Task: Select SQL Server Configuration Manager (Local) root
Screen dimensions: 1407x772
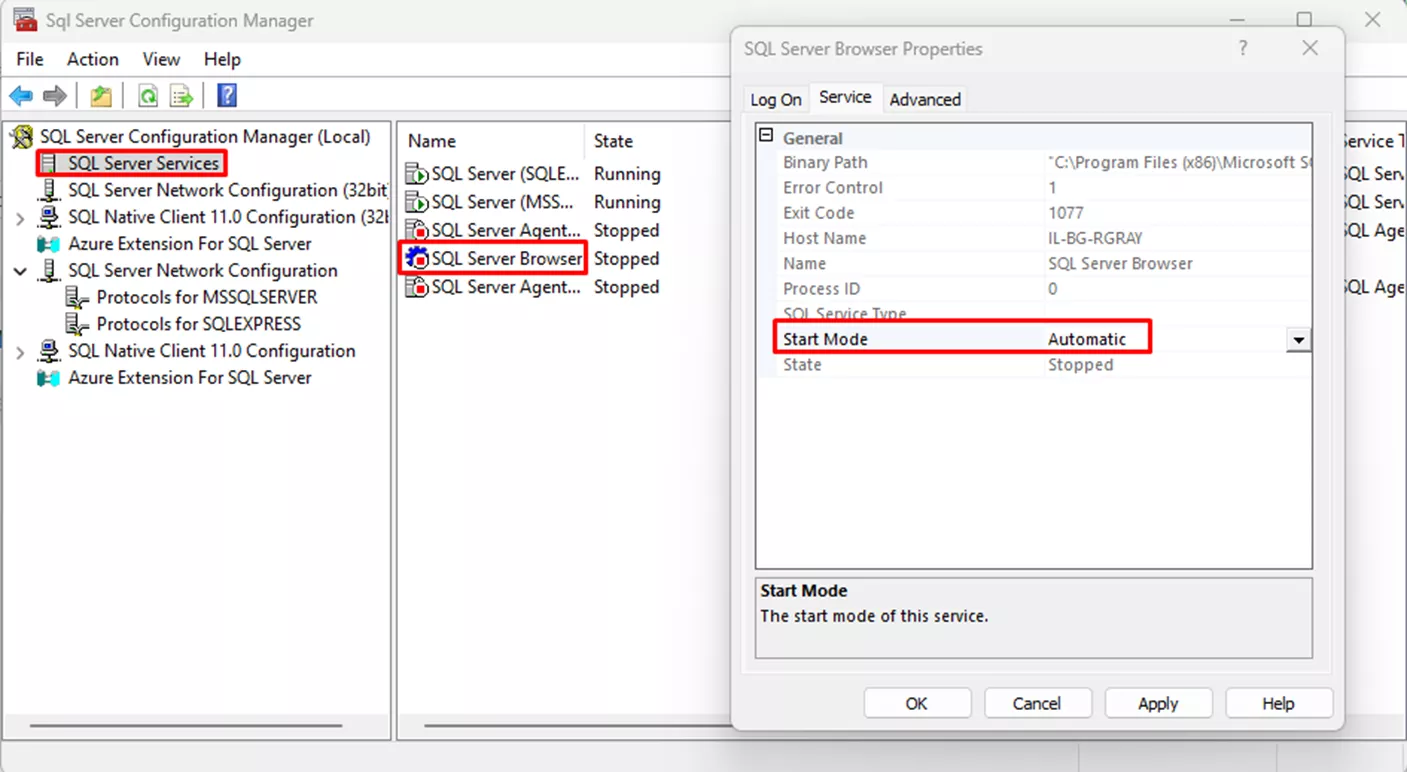Action: (205, 137)
